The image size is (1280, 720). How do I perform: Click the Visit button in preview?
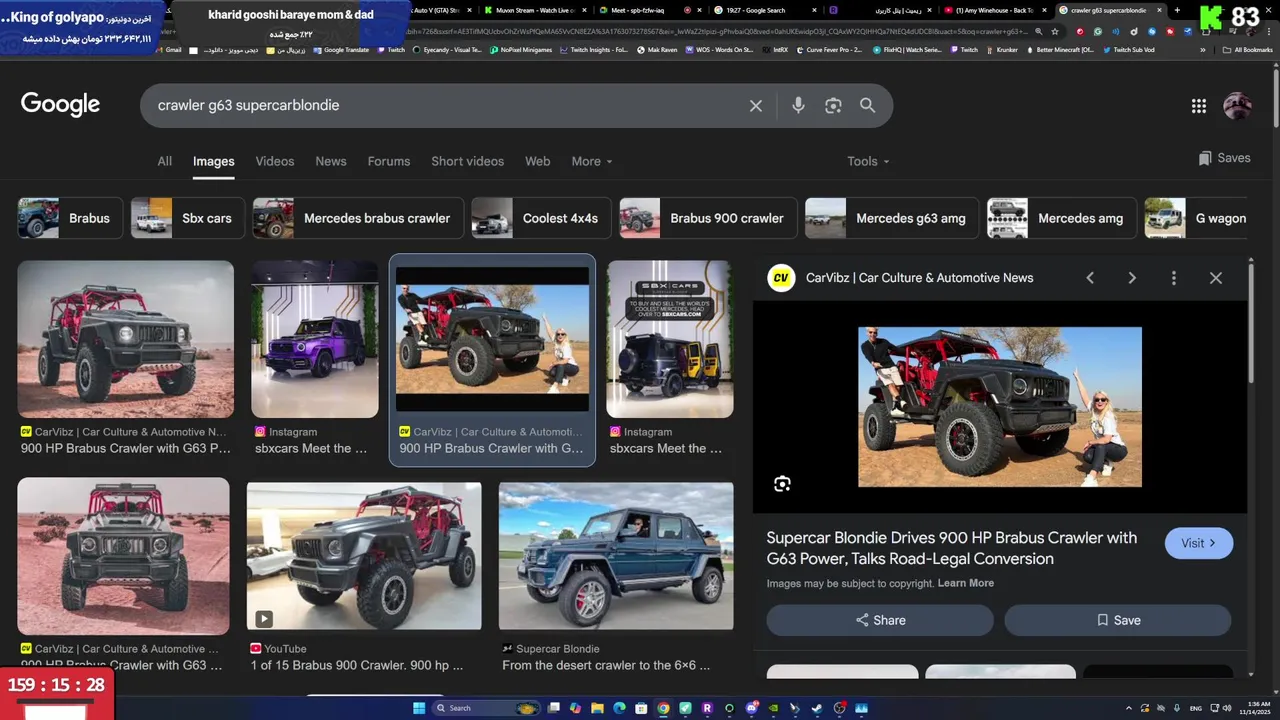(x=1199, y=543)
